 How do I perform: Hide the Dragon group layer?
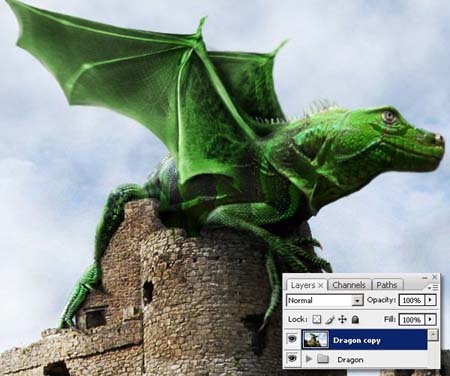292,358
